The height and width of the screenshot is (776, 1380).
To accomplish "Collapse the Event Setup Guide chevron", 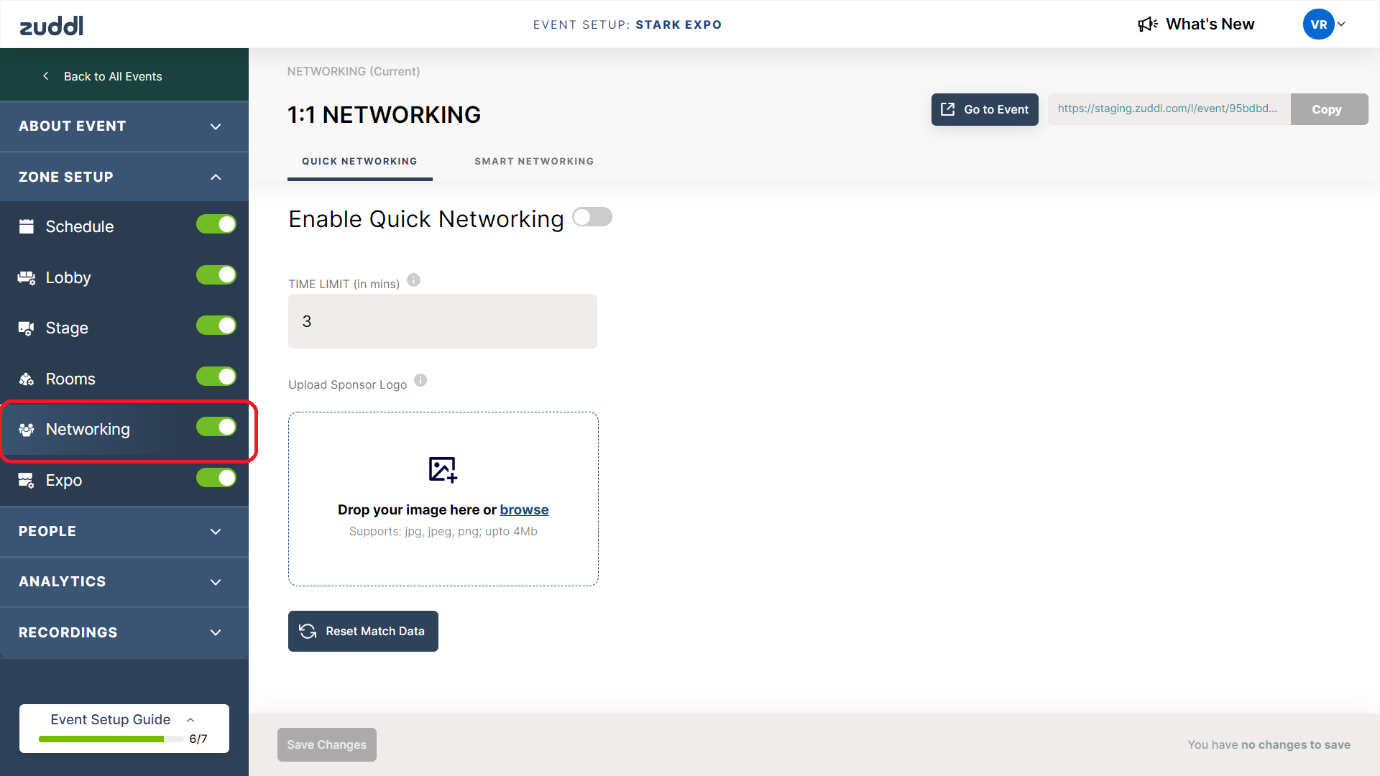I will [x=190, y=720].
